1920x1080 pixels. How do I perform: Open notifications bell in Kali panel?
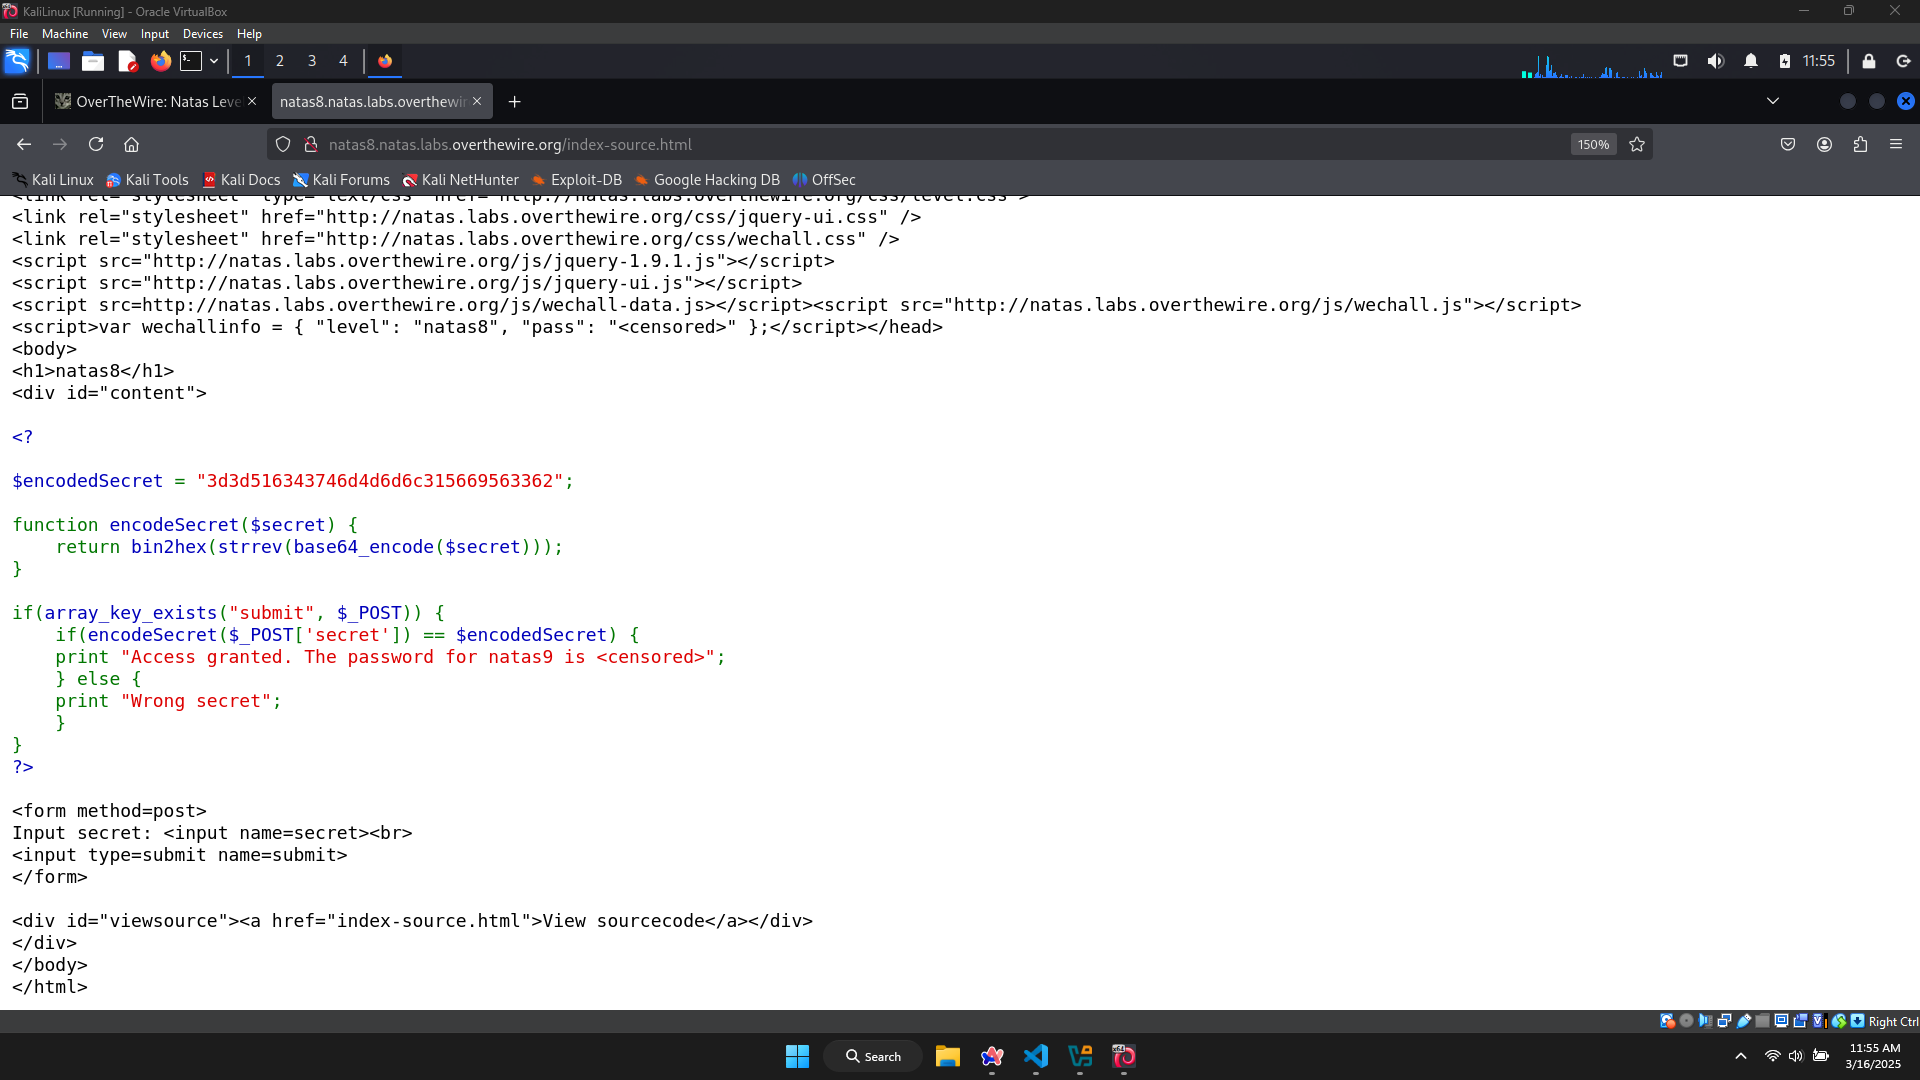coord(1751,61)
